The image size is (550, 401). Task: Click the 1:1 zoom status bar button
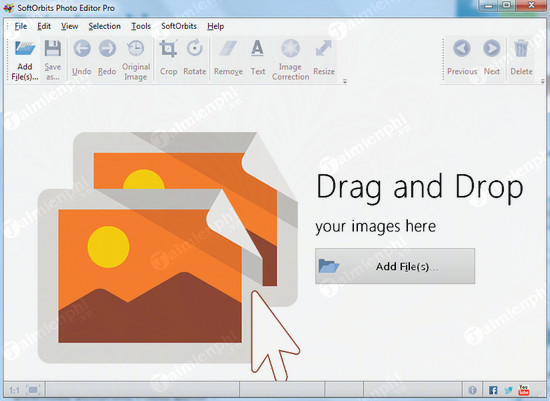click(14, 390)
